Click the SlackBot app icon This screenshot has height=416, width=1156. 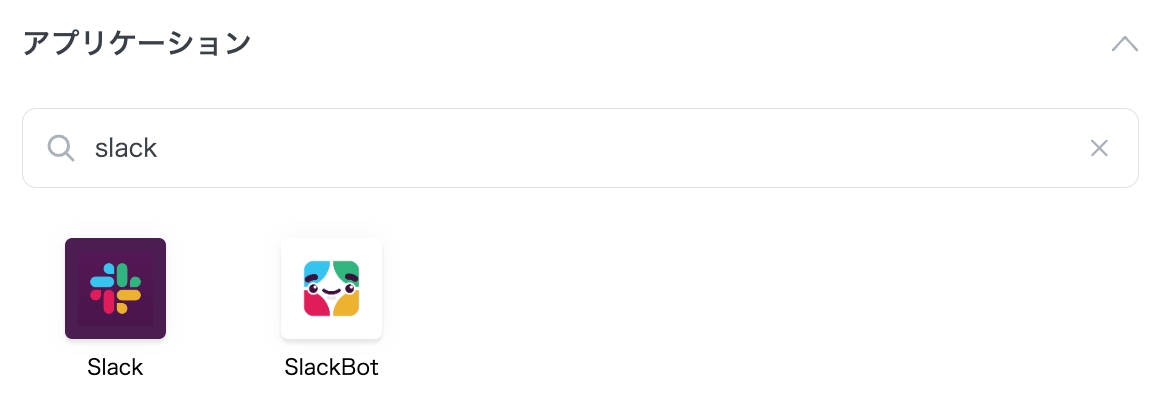[331, 288]
